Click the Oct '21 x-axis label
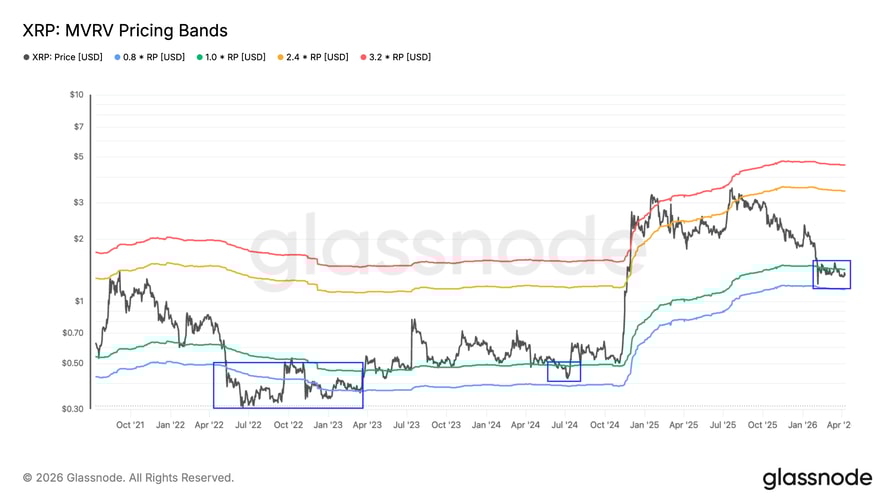This screenshot has height=504, width=896. (x=130, y=425)
